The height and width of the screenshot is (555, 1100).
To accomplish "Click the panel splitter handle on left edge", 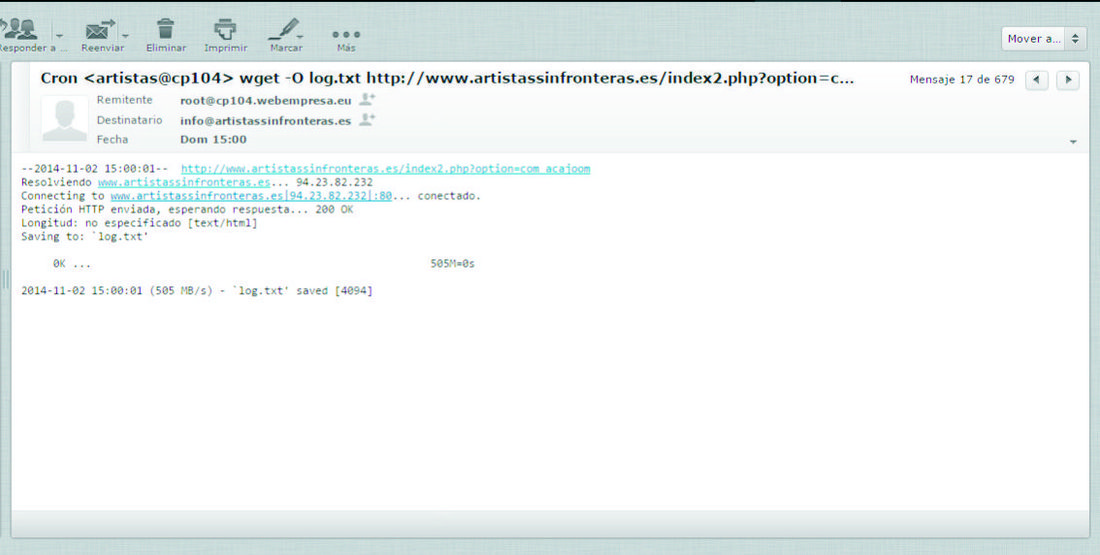I will click(6, 280).
